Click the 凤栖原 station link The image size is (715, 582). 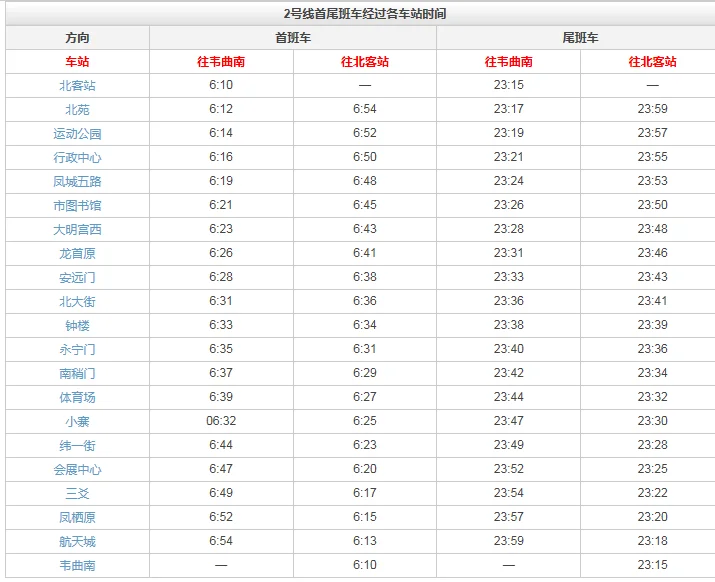pos(77,517)
